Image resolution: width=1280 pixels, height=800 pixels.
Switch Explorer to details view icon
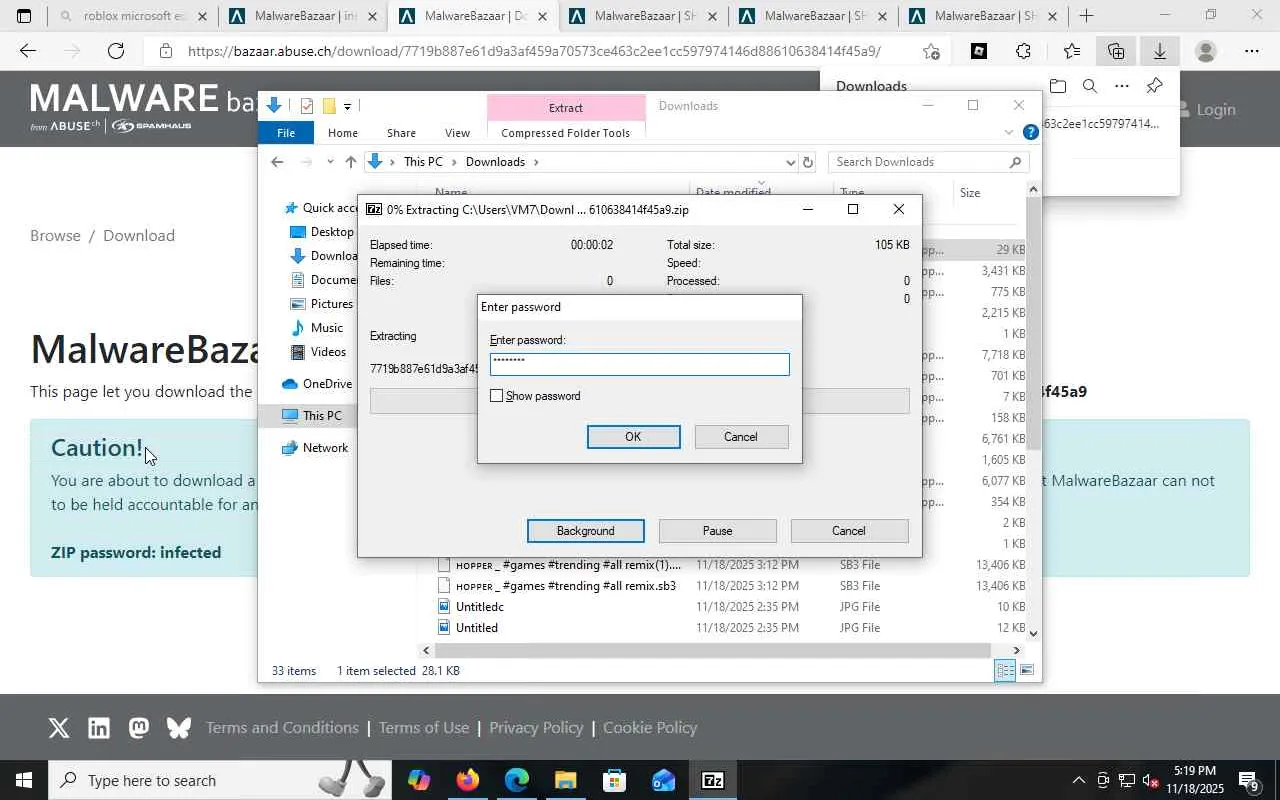pyautogui.click(x=1005, y=670)
